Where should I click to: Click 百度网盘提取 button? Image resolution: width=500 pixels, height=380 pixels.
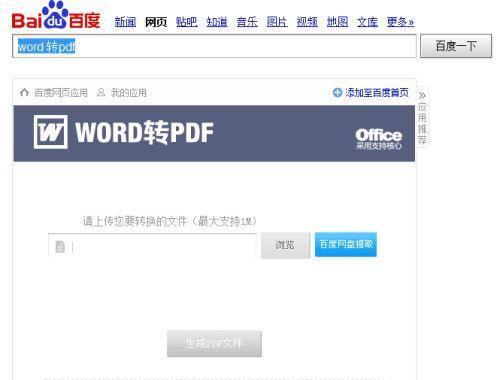pyautogui.click(x=346, y=244)
